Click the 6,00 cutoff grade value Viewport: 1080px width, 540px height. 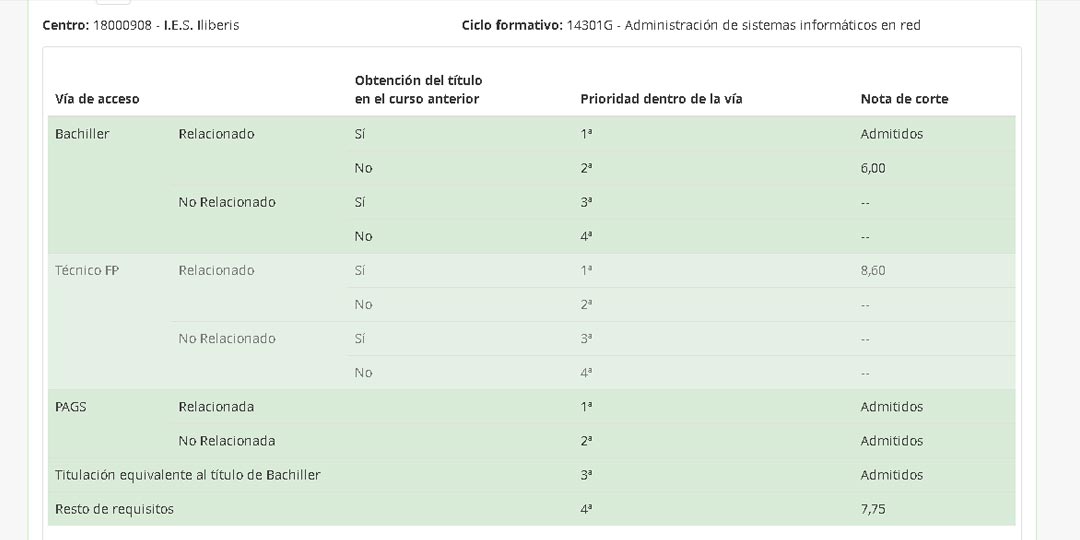[872, 168]
